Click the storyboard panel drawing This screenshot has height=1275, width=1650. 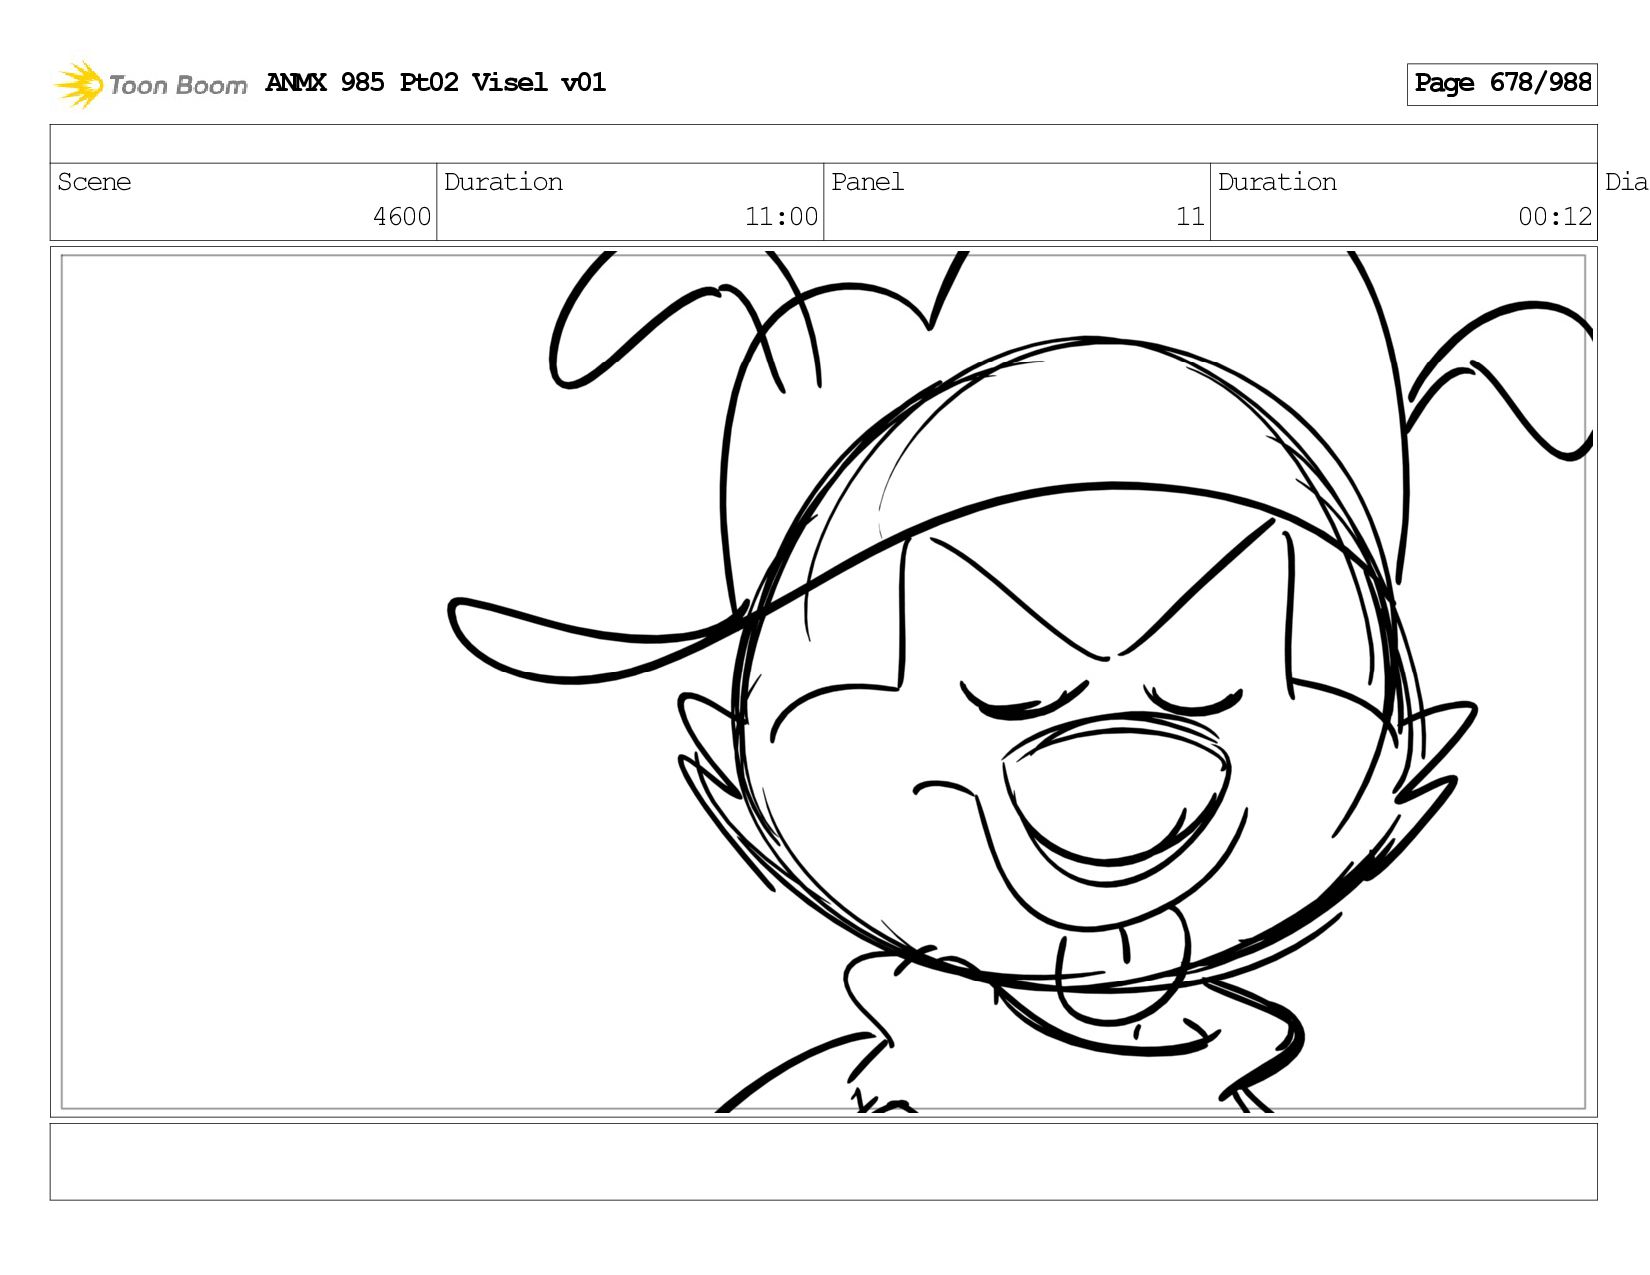823,682
